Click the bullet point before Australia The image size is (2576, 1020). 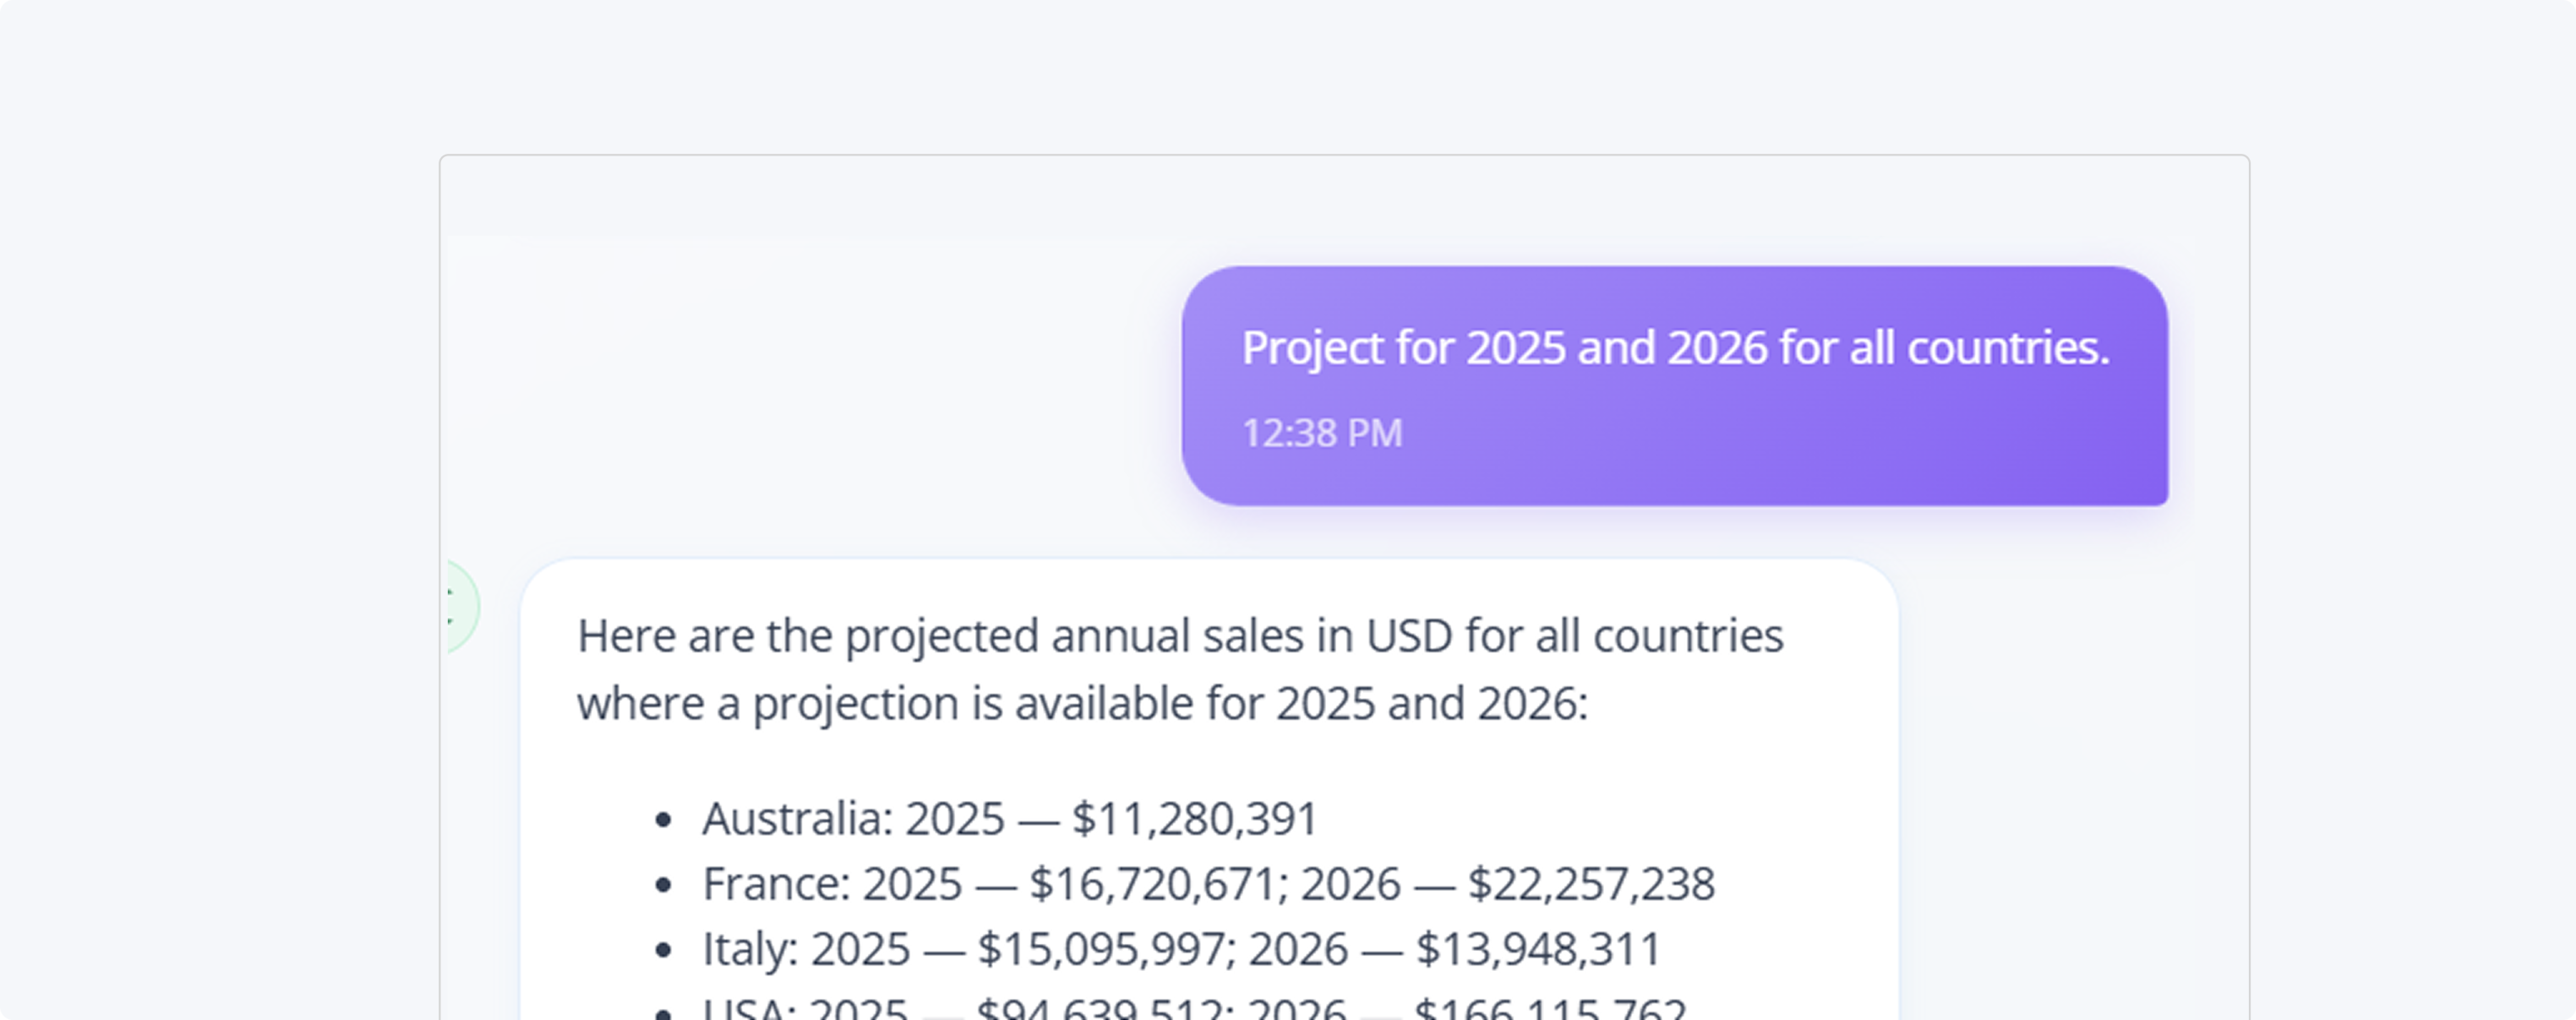662,820
